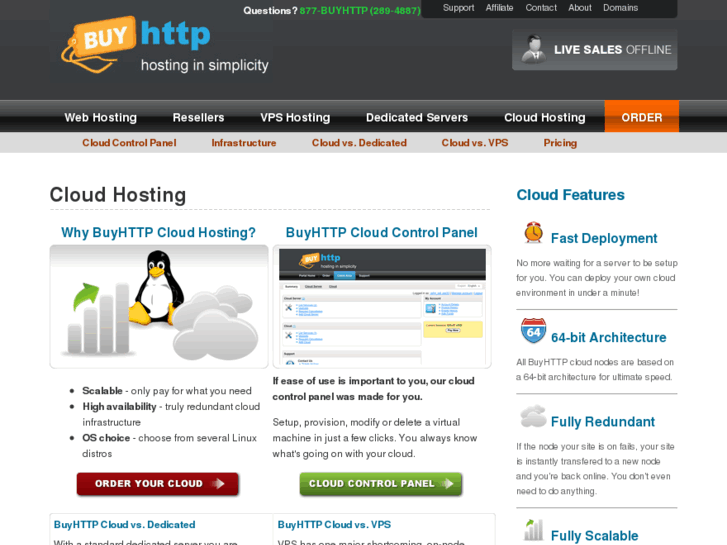The width and height of the screenshot is (727, 545).
Task: Open the Pricing submenu link
Action: coord(560,143)
